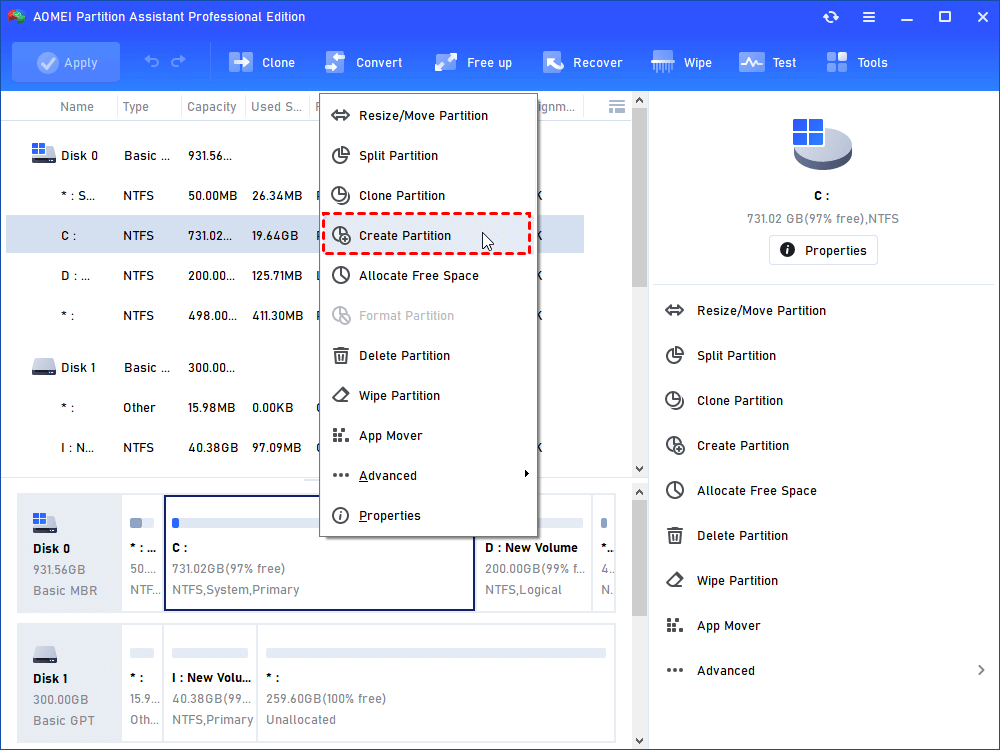The width and height of the screenshot is (1000, 750).
Task: Open the Test toolbar tool
Action: (x=767, y=62)
